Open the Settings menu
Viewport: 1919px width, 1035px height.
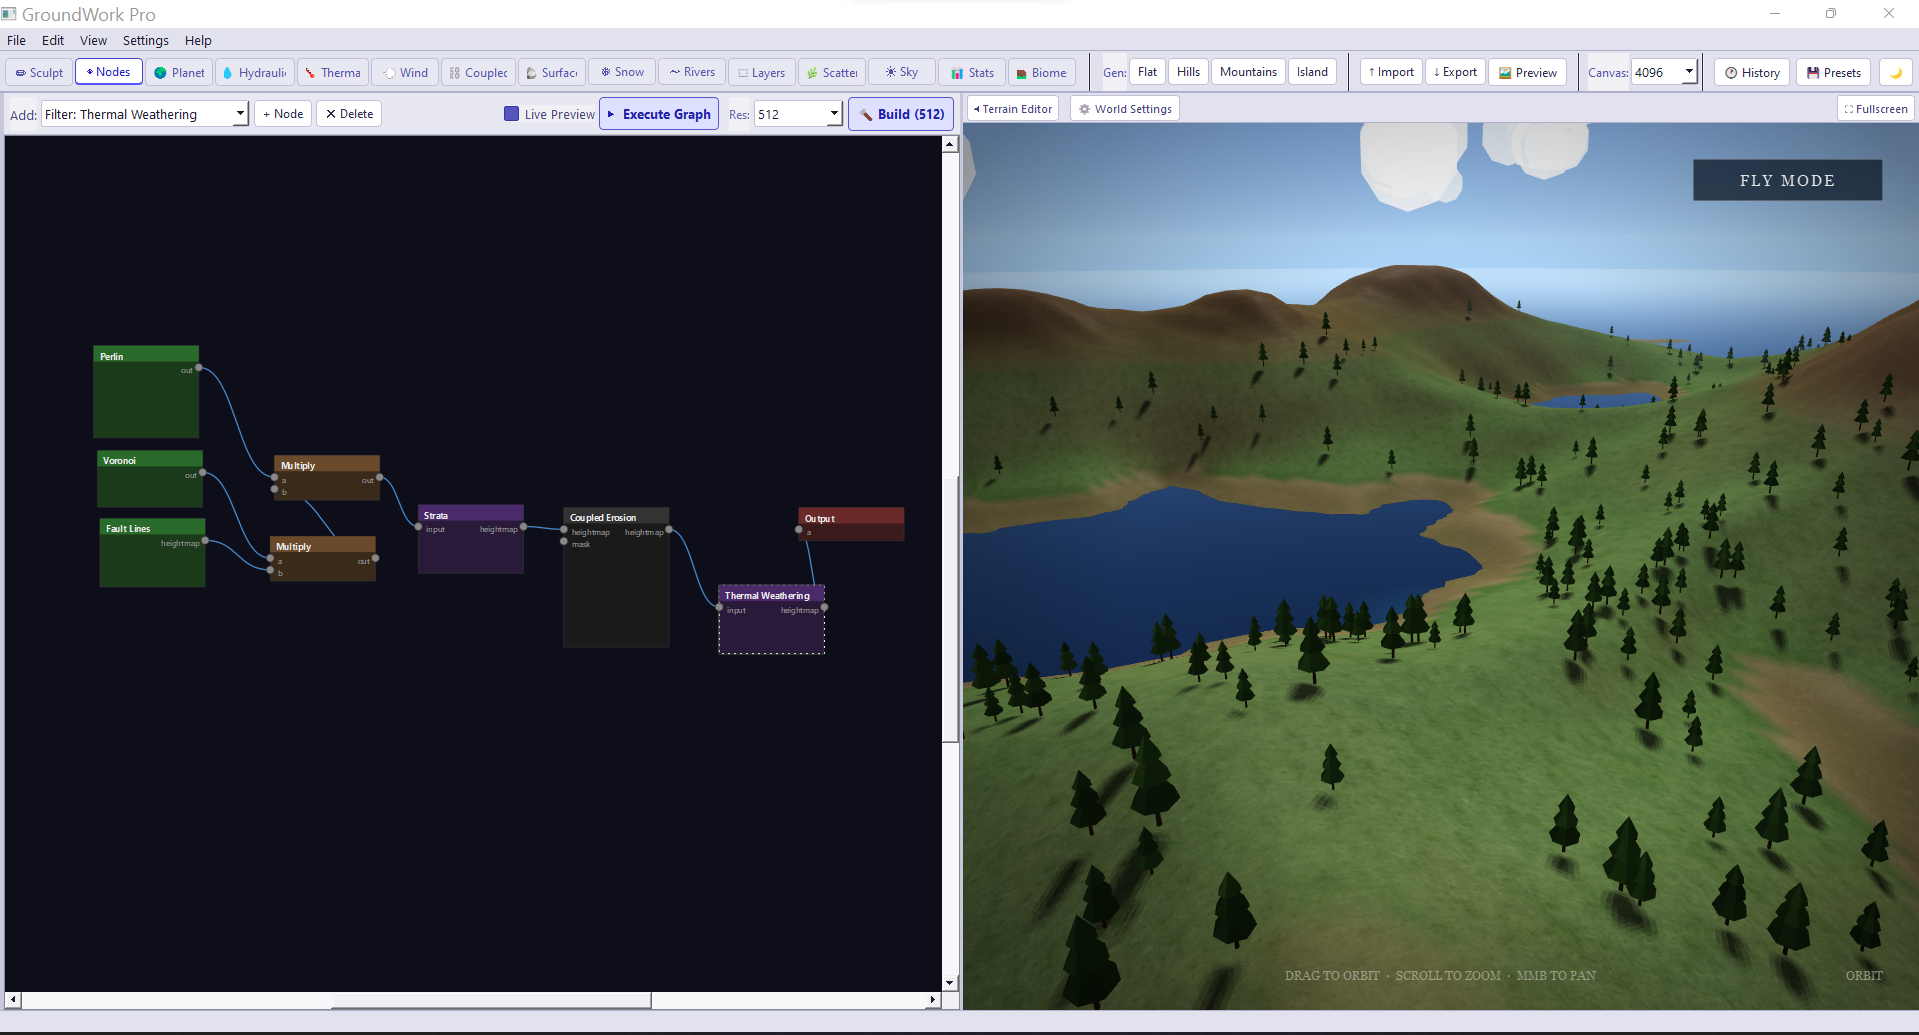[x=146, y=40]
